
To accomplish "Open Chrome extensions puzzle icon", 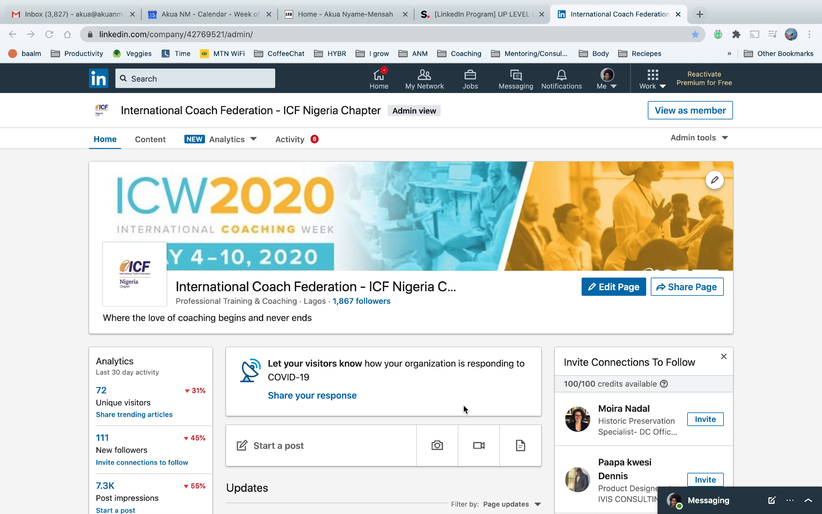I will pos(736,34).
